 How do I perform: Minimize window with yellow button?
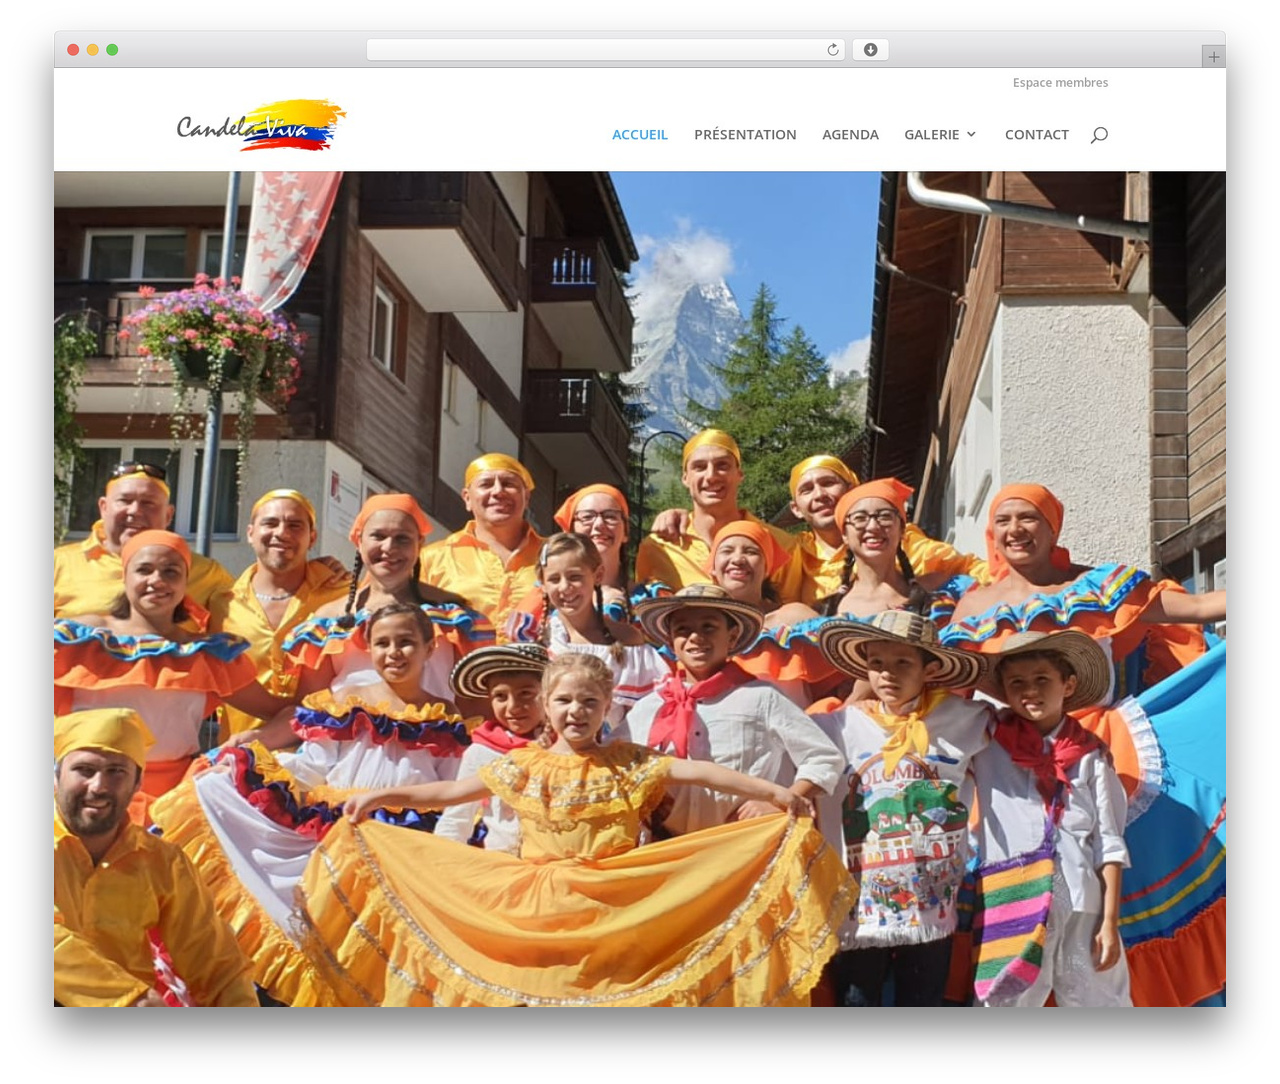[x=92, y=50]
